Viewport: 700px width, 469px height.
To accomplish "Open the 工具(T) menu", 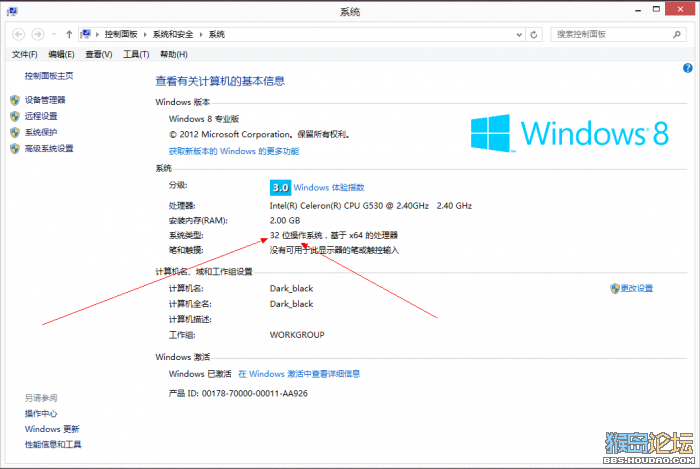I will (136, 54).
